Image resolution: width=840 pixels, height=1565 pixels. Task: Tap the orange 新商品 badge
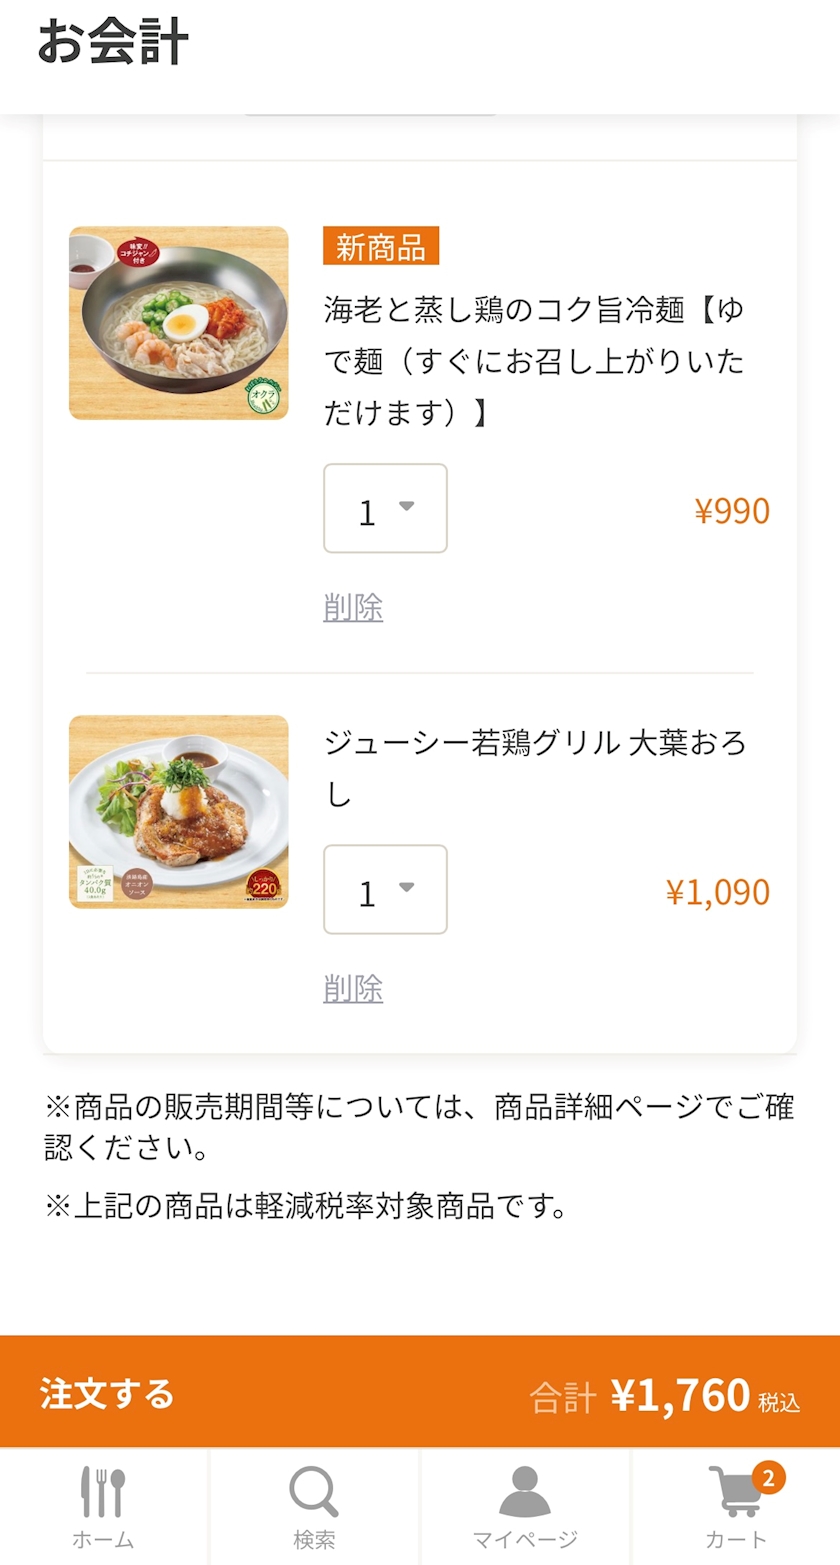[381, 246]
